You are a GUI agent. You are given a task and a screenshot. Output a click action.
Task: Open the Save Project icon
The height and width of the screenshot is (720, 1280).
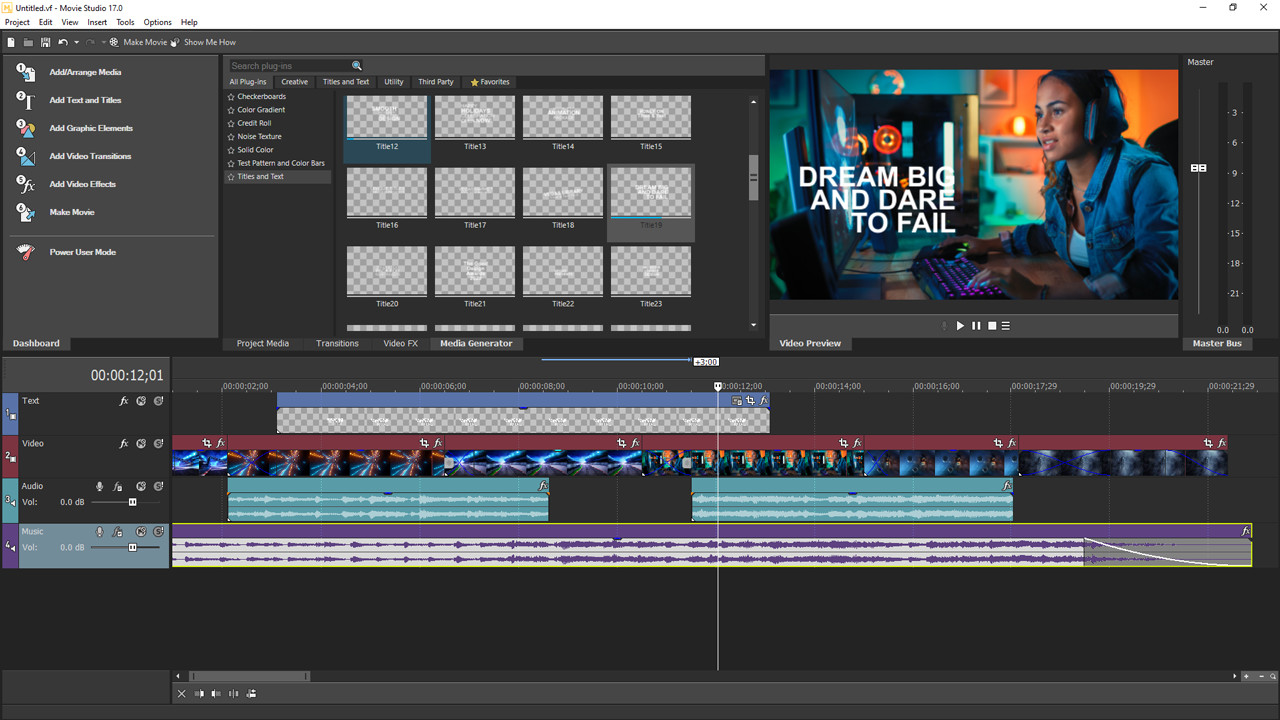(x=45, y=43)
